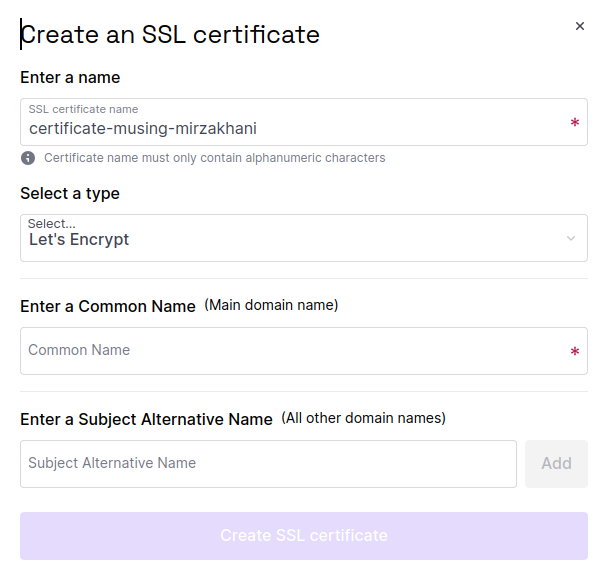
Task: Click the red asterisk in the Common Name field
Action: [574, 352]
